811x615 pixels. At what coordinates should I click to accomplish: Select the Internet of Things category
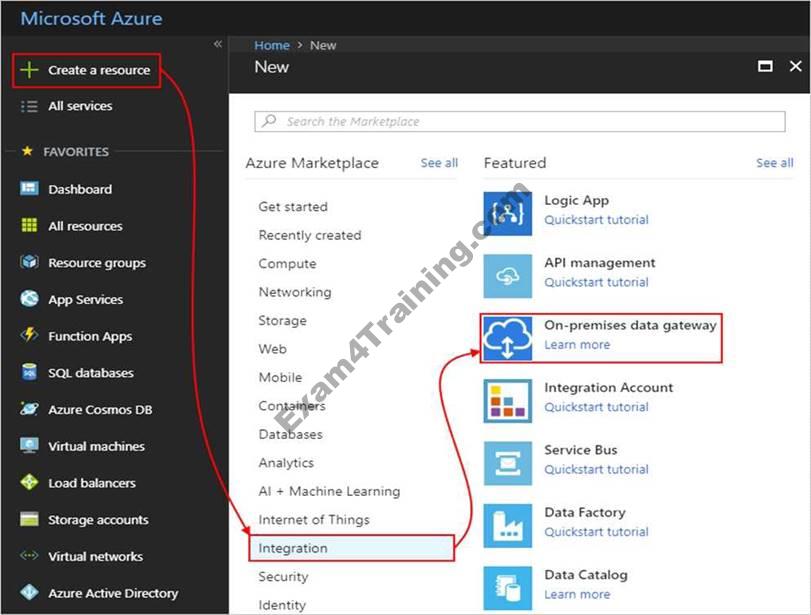point(314,520)
